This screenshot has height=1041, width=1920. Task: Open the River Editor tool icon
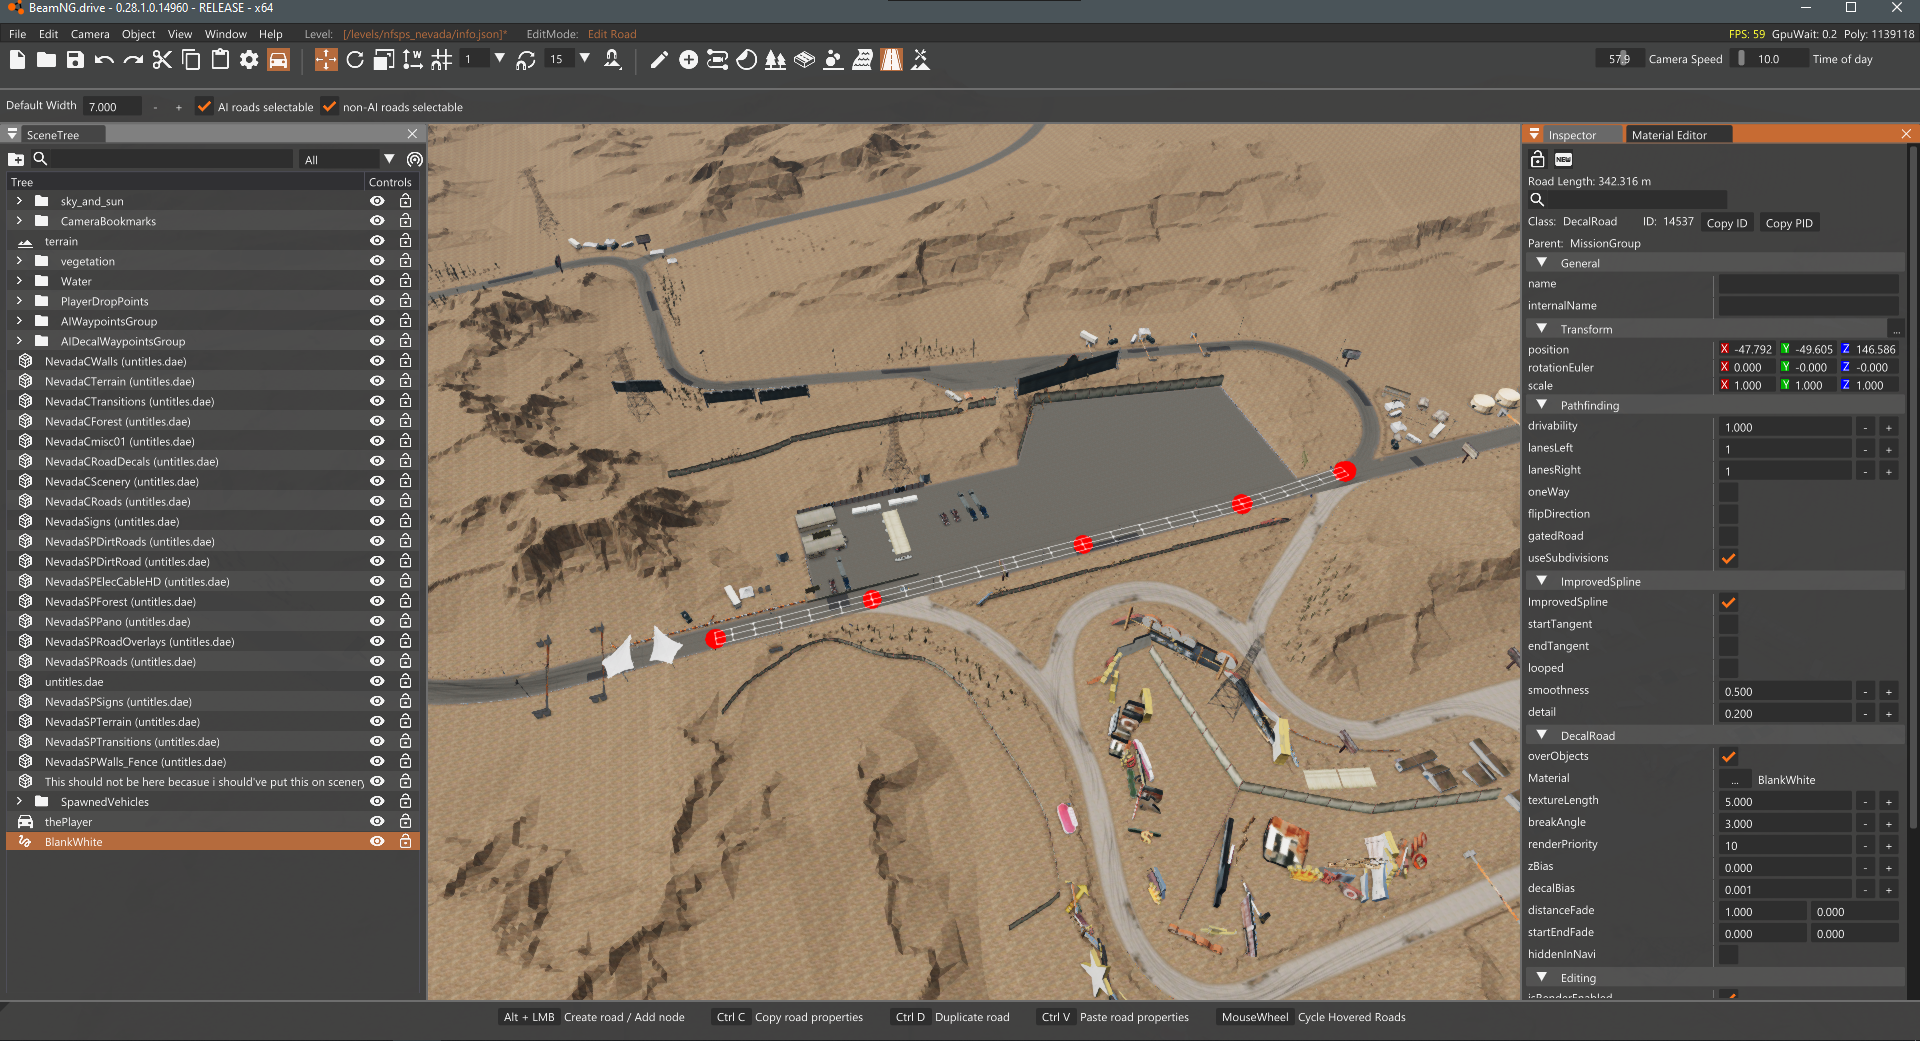[x=862, y=60]
